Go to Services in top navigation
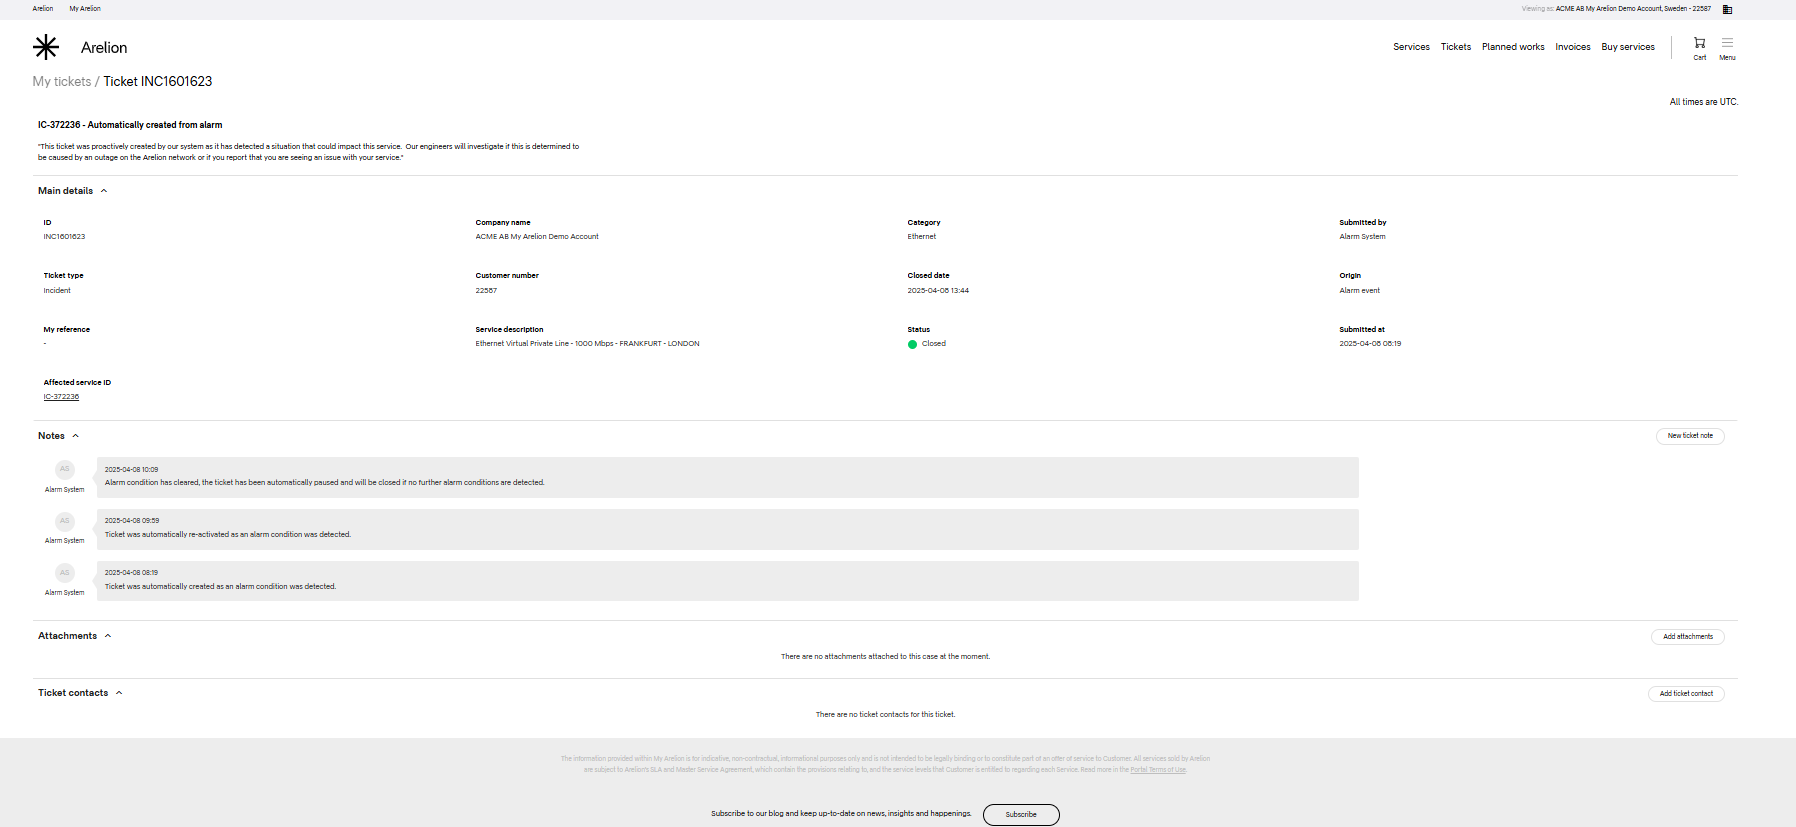Screen dimensions: 1796x827 [1411, 47]
